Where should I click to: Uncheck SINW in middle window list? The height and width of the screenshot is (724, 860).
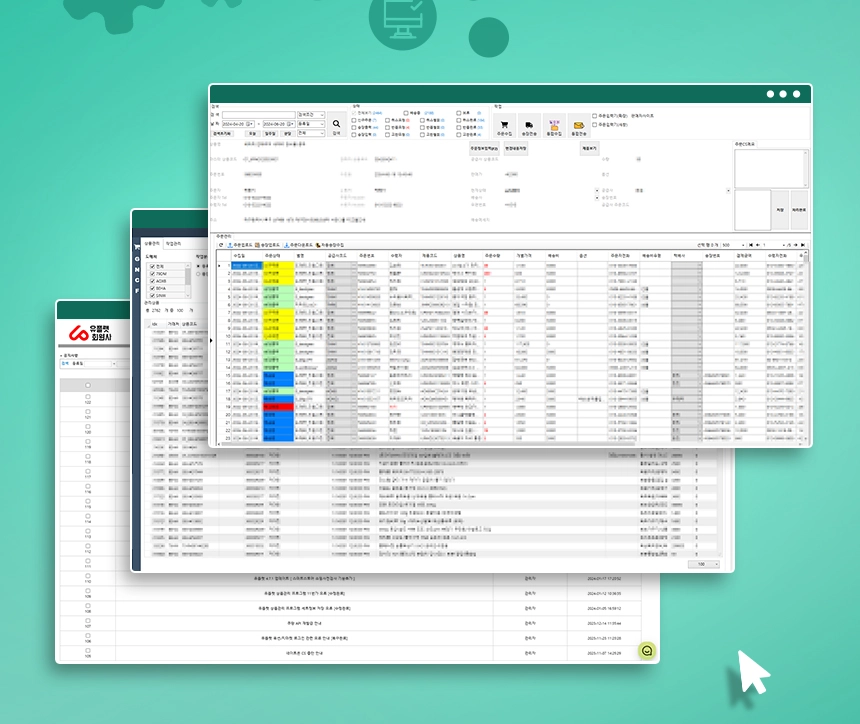pos(152,296)
